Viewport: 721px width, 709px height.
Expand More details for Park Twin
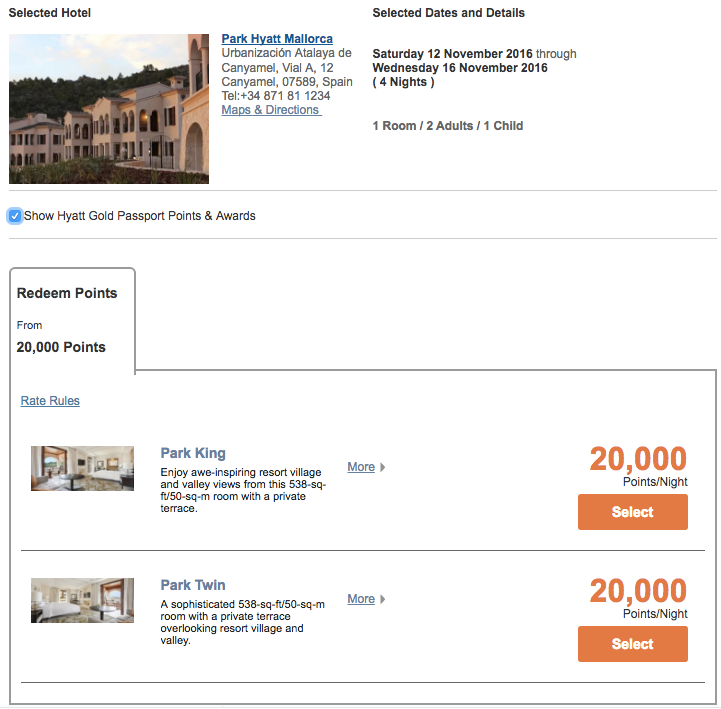(x=361, y=599)
